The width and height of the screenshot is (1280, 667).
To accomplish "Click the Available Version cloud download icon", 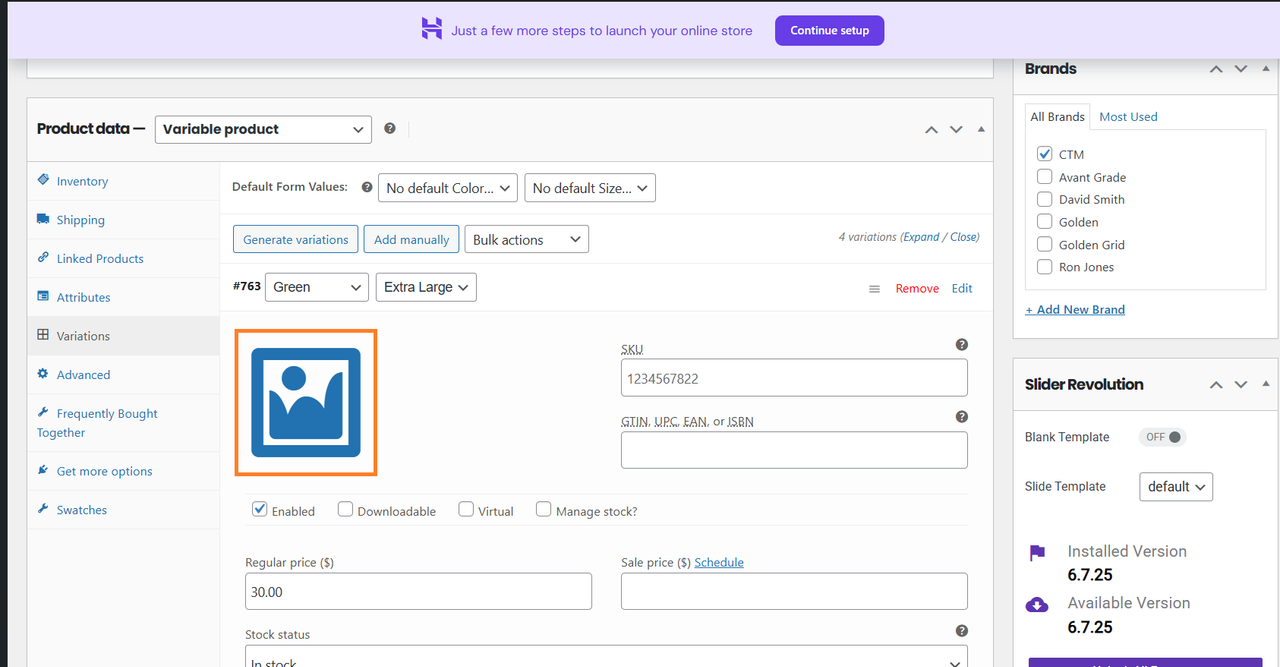I will point(1037,605).
